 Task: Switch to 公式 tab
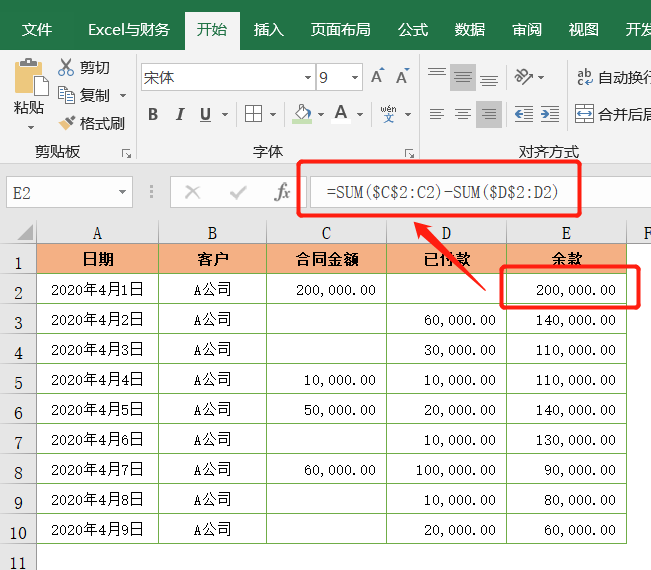[x=413, y=30]
